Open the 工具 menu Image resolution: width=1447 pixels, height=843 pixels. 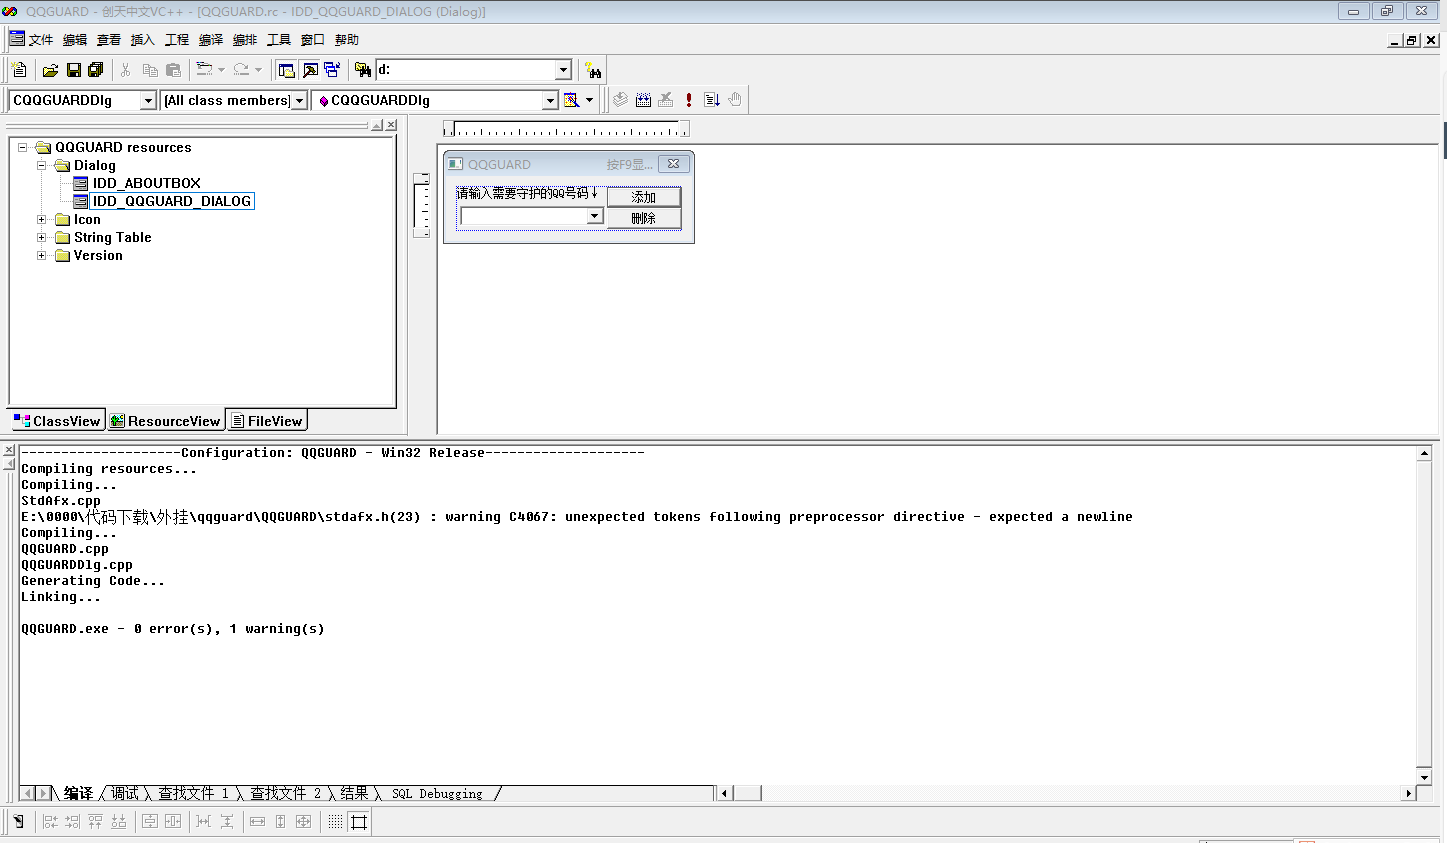pos(278,40)
